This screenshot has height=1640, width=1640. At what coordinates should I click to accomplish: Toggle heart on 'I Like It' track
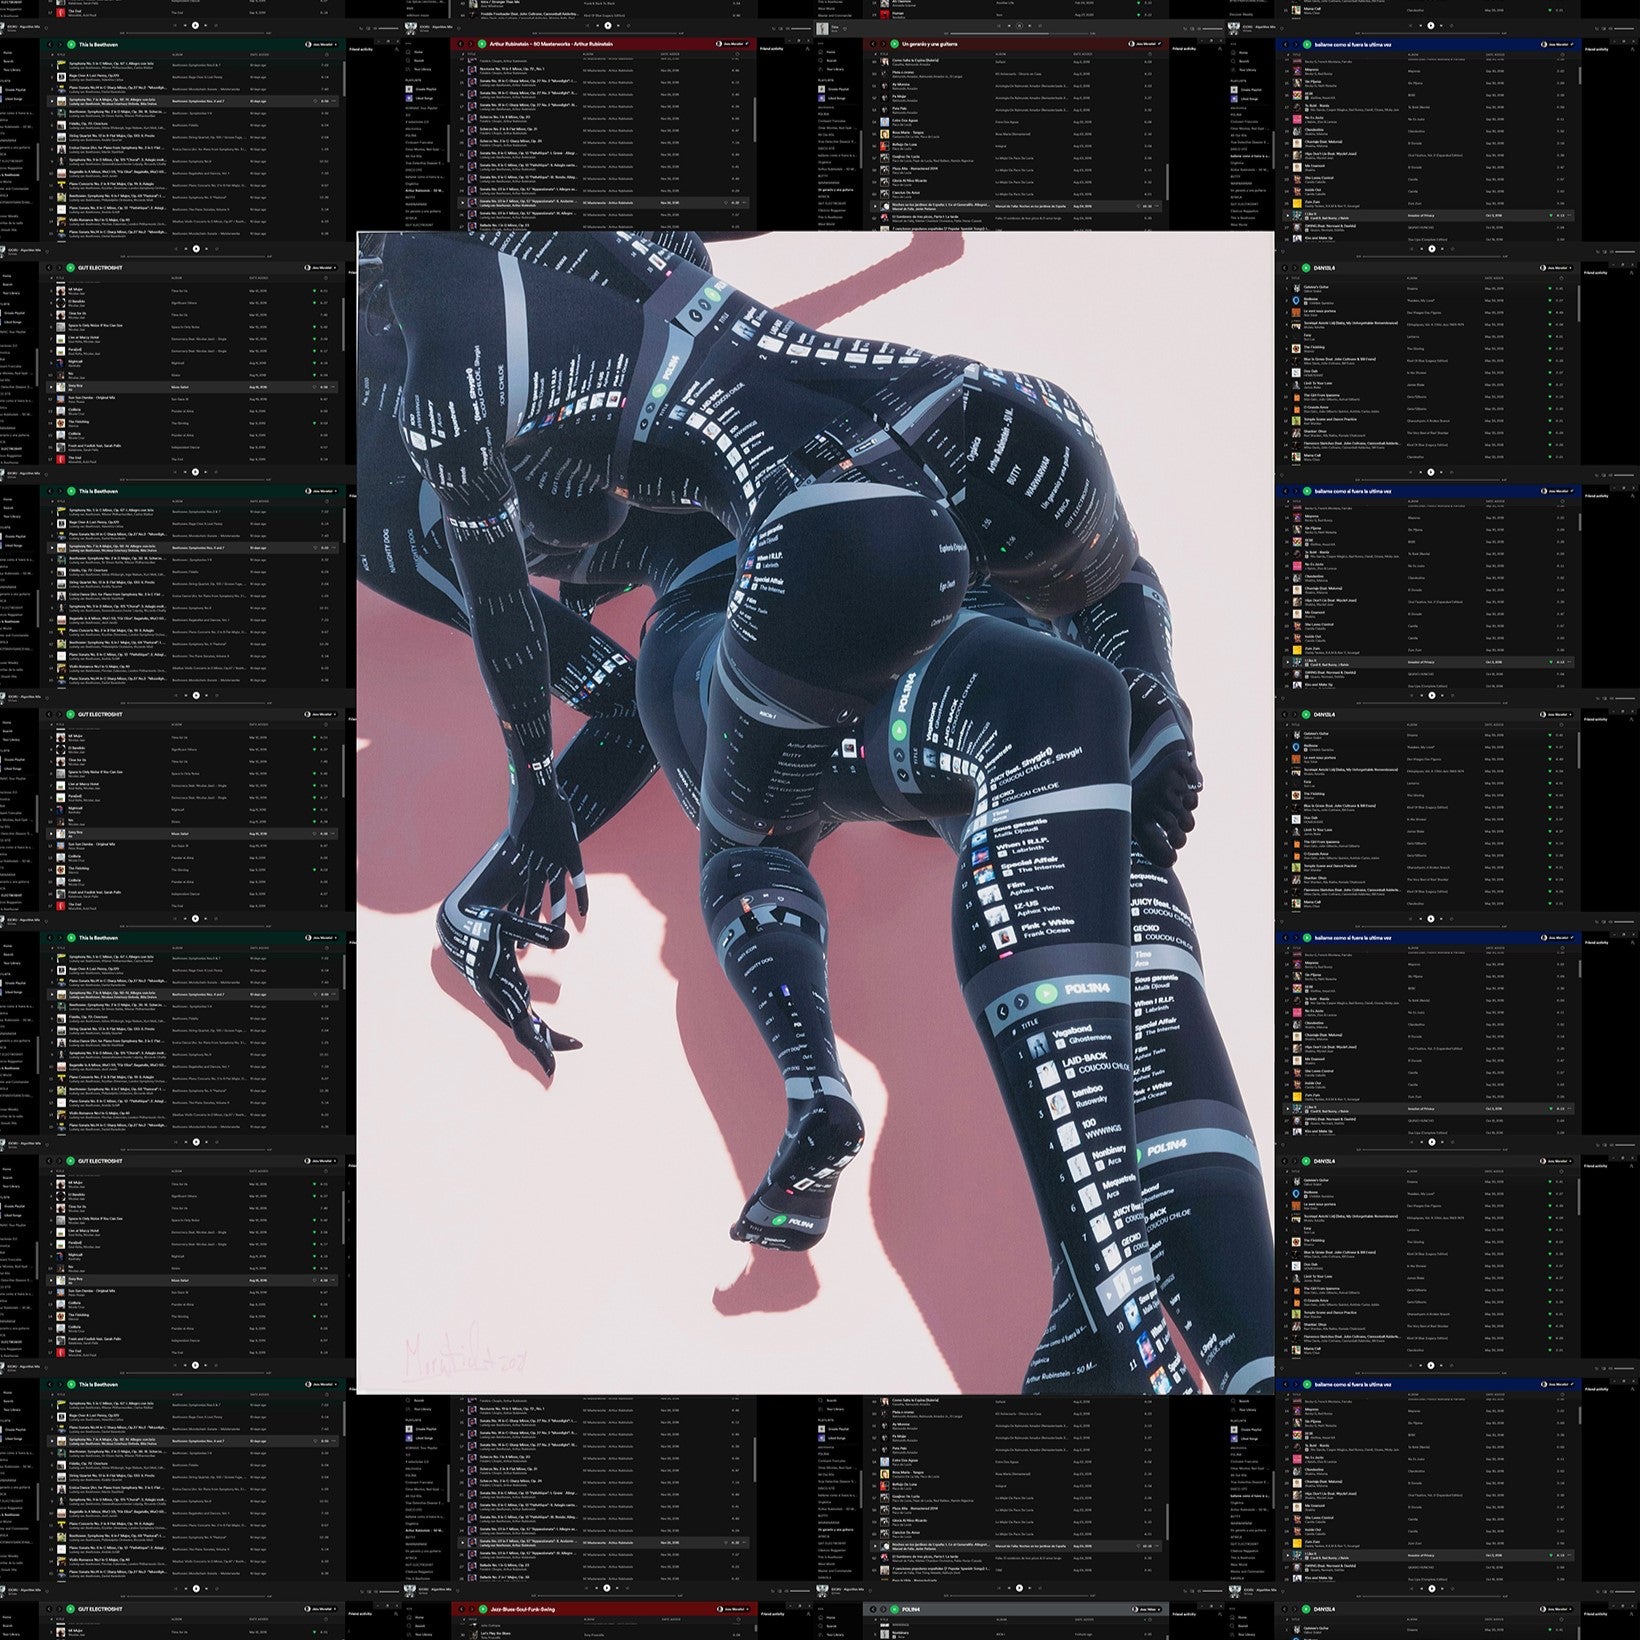pyautogui.click(x=1549, y=215)
